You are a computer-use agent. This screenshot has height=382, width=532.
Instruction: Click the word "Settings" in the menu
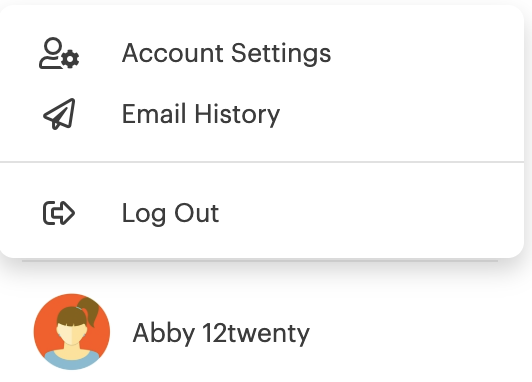[281, 54]
